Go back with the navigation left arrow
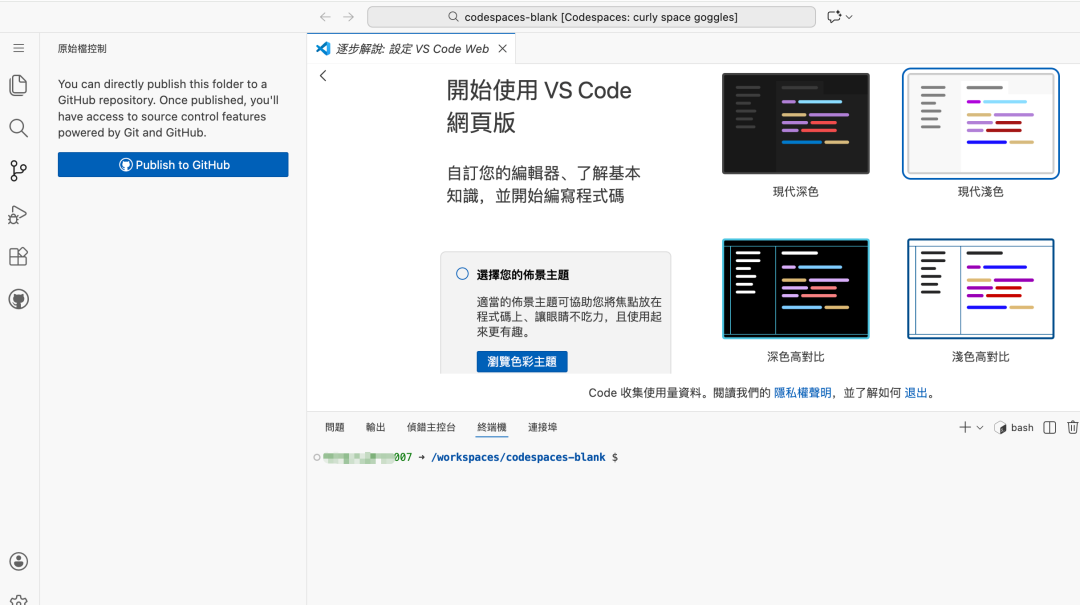The image size is (1080, 605). point(325,17)
